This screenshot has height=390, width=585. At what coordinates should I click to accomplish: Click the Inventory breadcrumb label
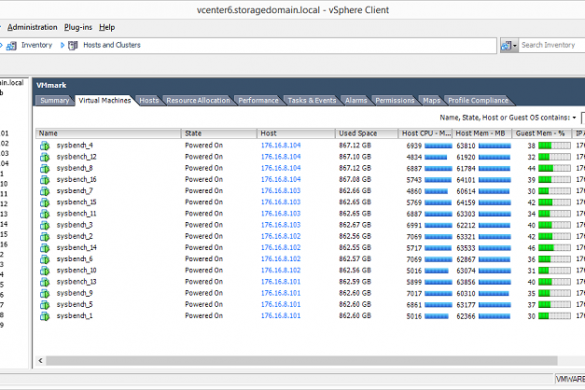pos(37,45)
